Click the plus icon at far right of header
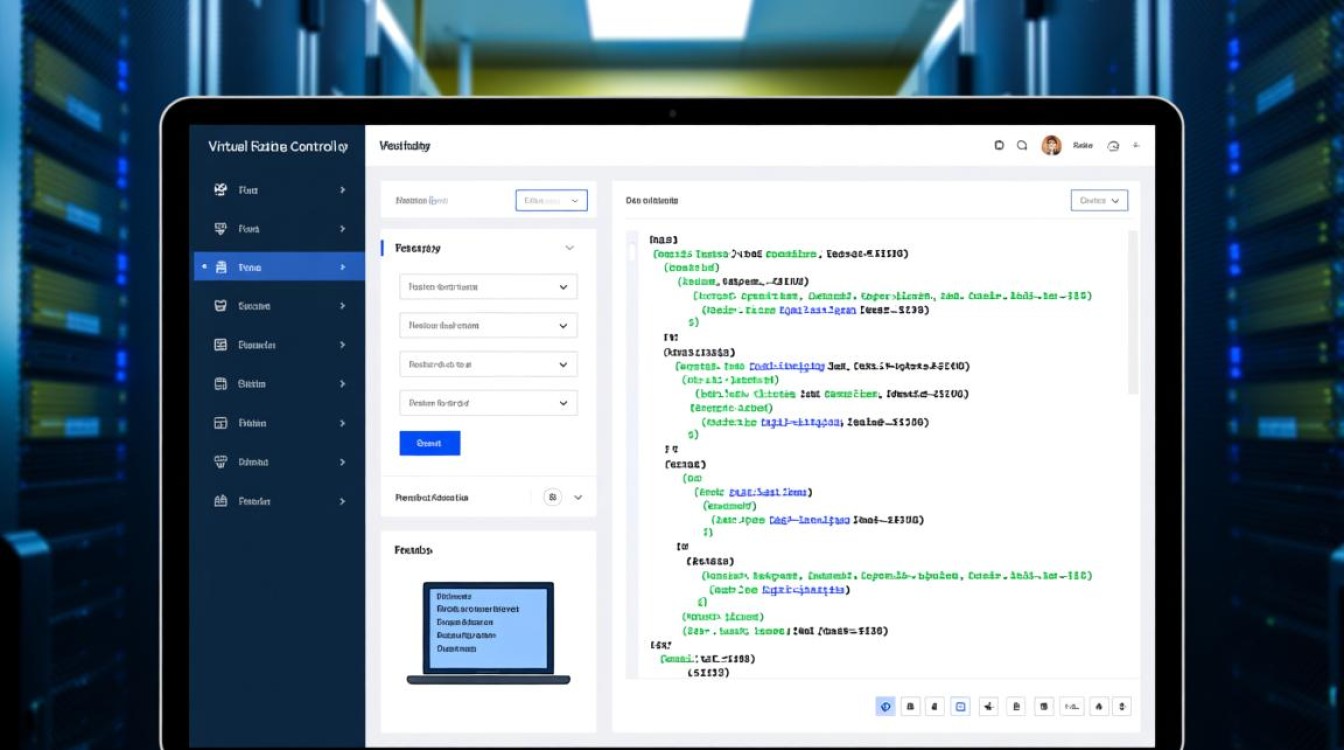The image size is (1344, 750). pos(1136,146)
